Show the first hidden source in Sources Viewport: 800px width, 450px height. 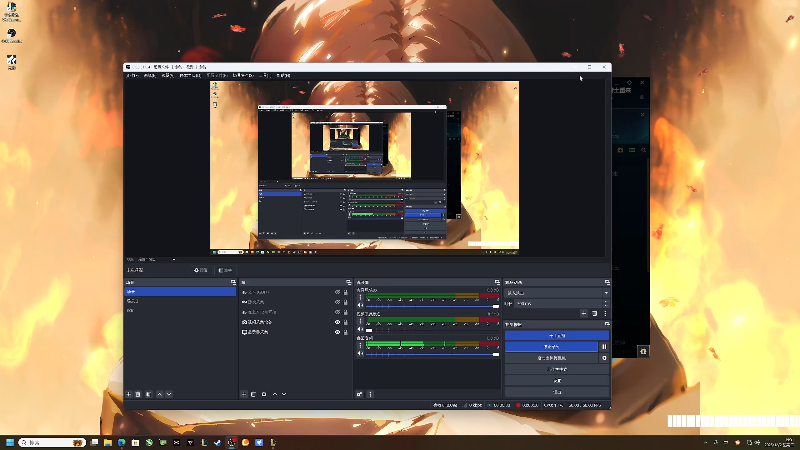337,292
